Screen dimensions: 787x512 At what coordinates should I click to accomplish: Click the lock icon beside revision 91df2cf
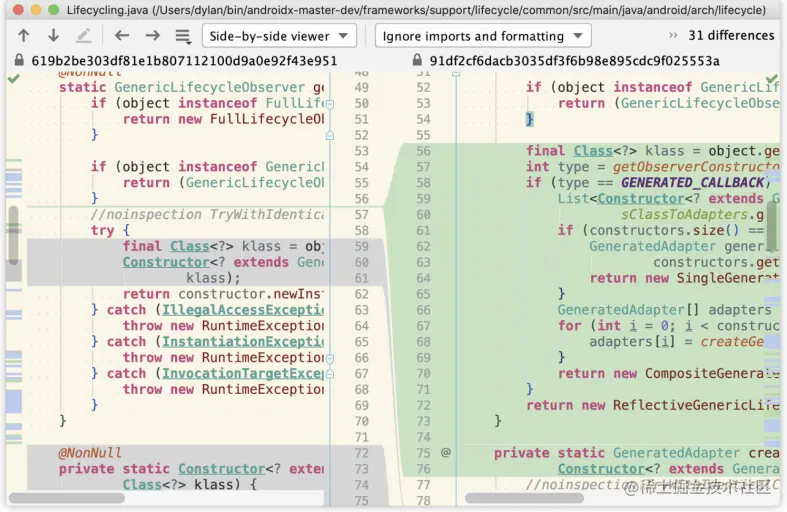417,60
